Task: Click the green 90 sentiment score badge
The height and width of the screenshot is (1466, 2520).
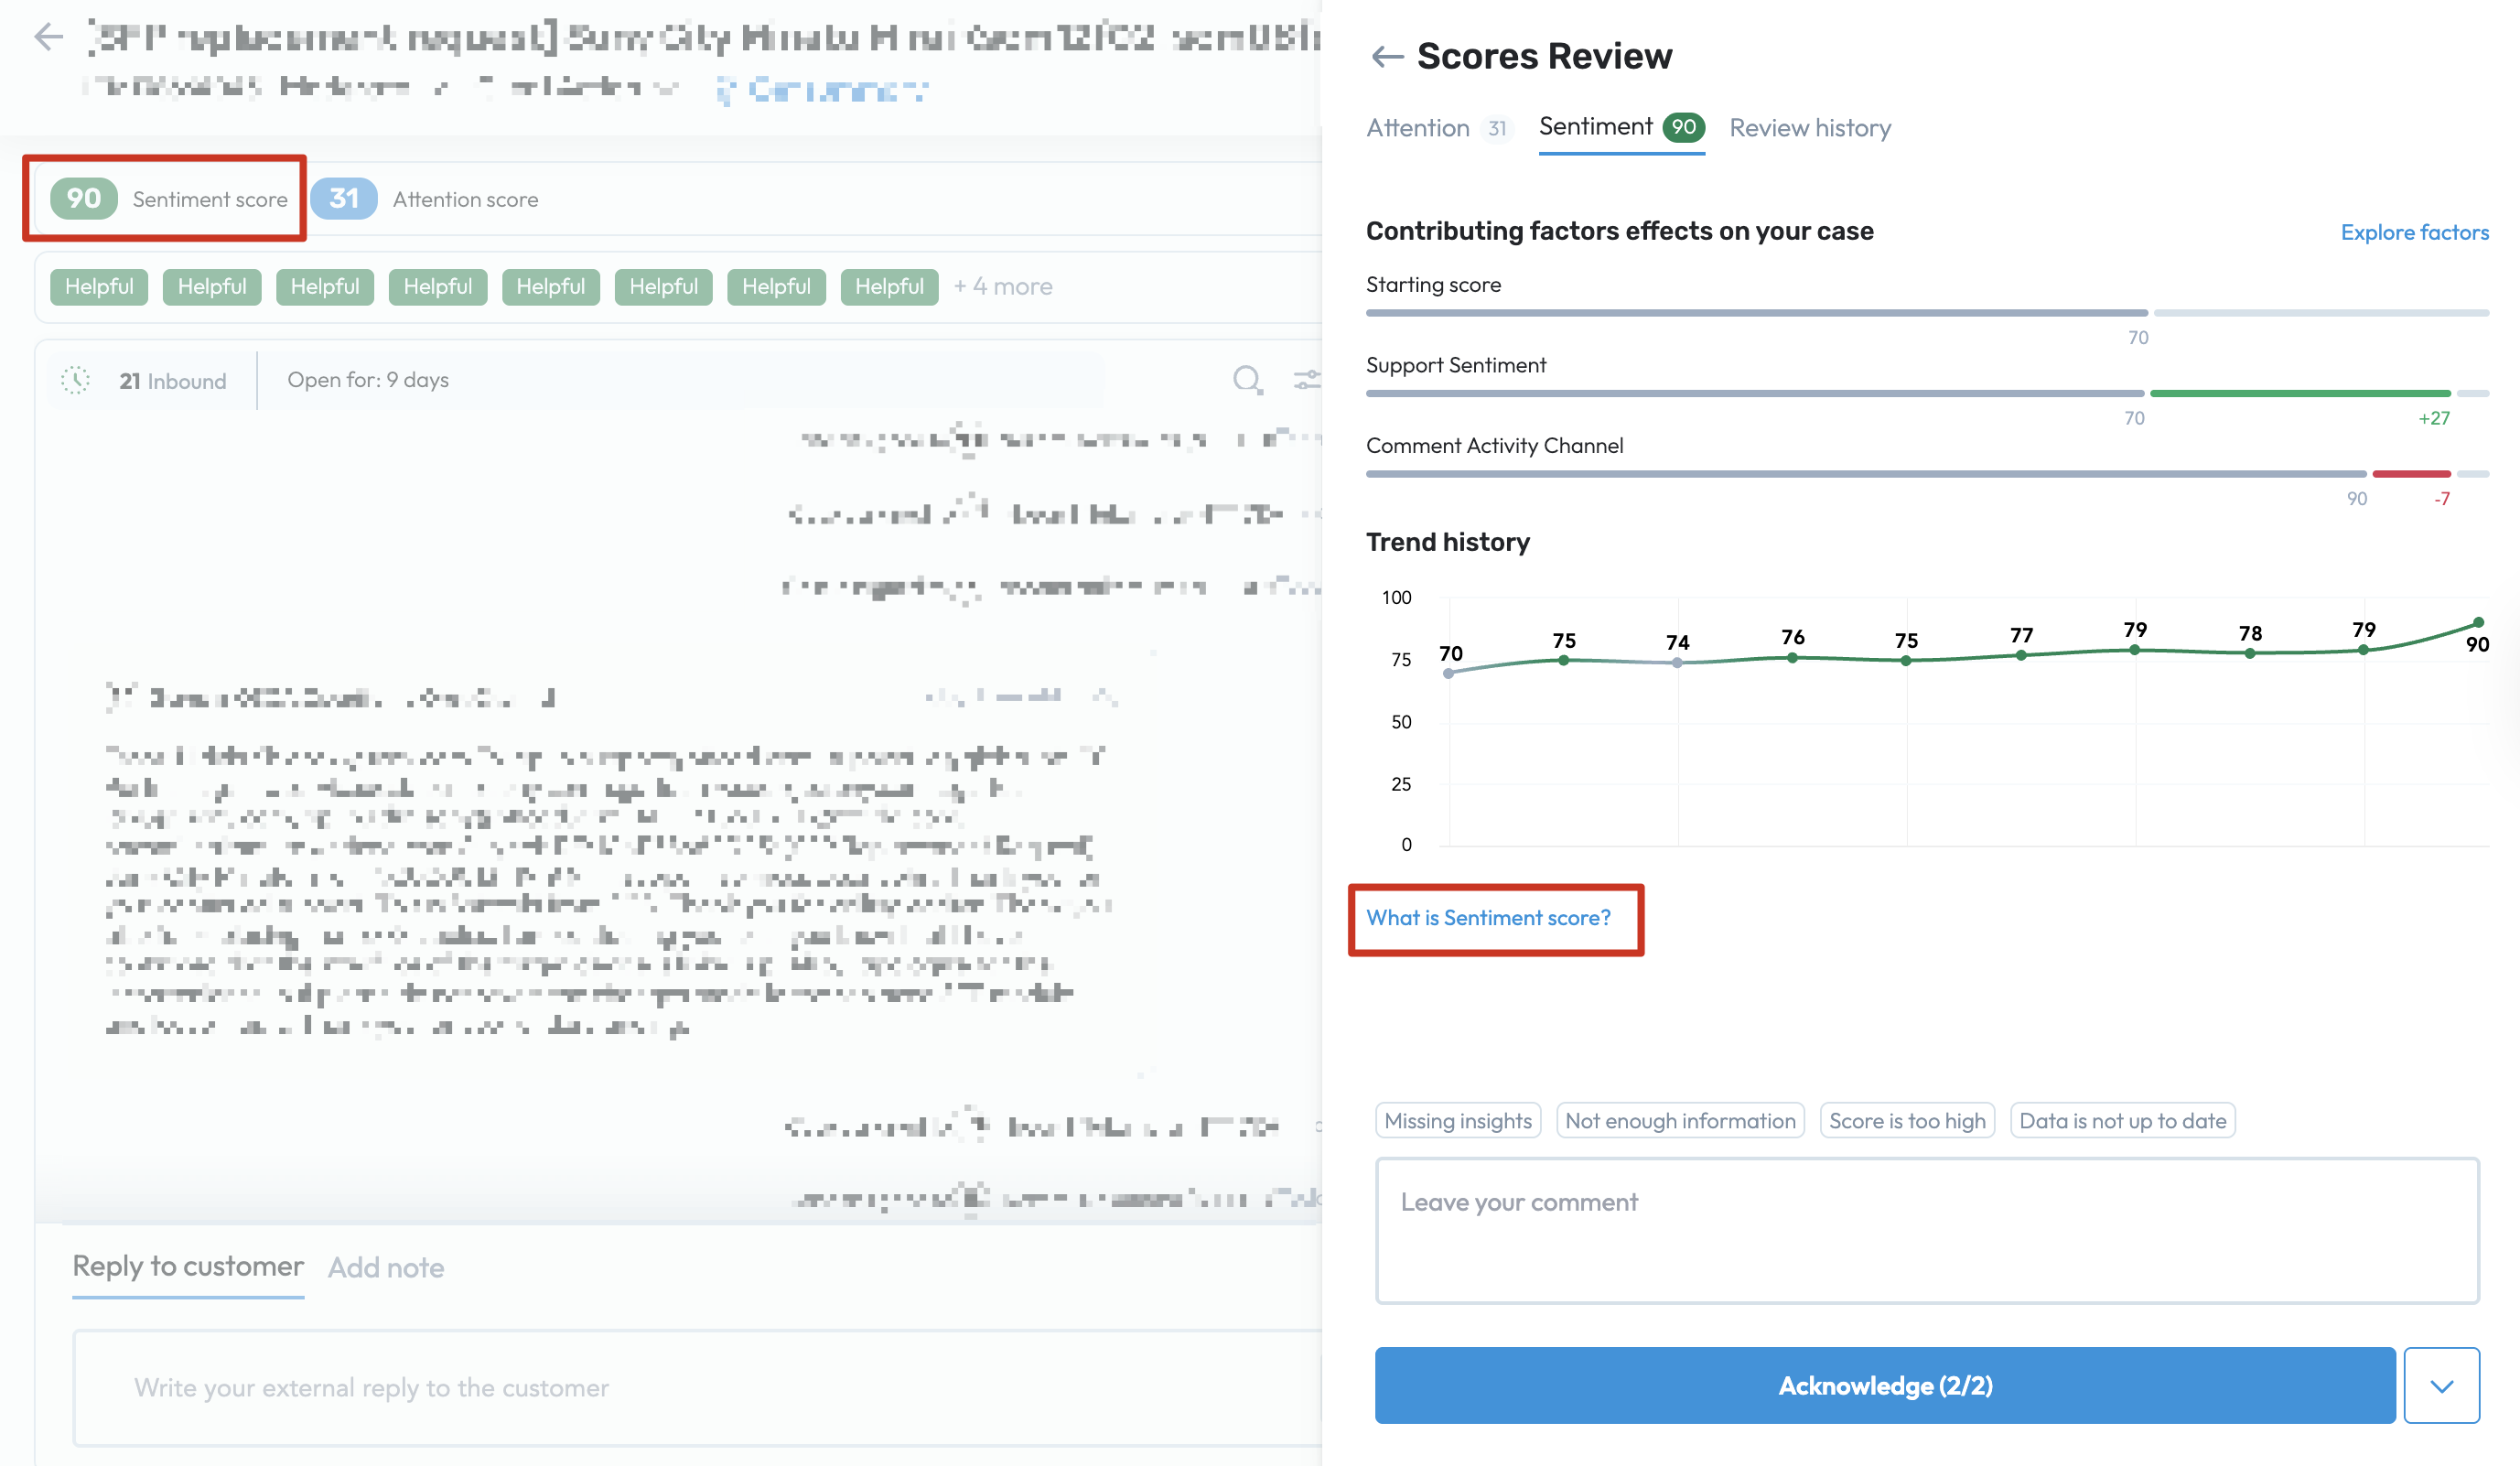Action: 84,198
